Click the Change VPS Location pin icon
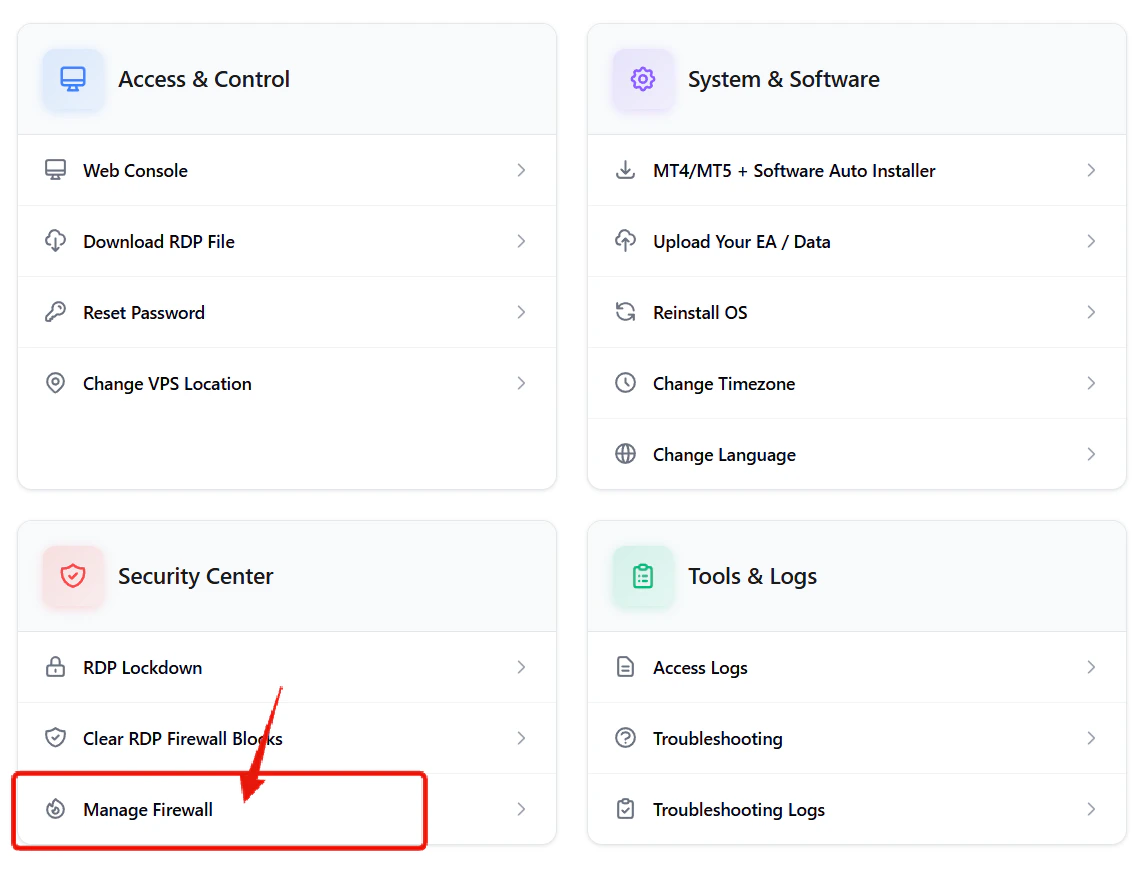Screen dimensions: 1143x869 click(55, 383)
